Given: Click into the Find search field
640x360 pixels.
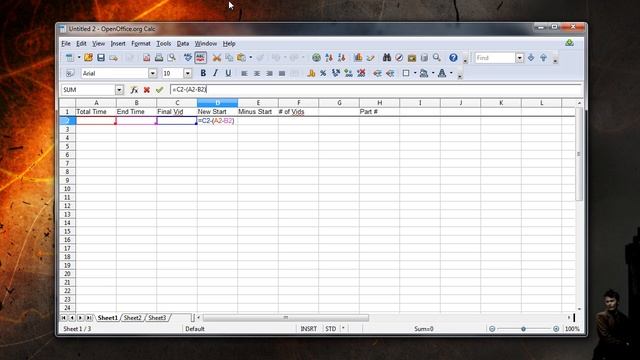Looking at the screenshot, I should point(495,58).
